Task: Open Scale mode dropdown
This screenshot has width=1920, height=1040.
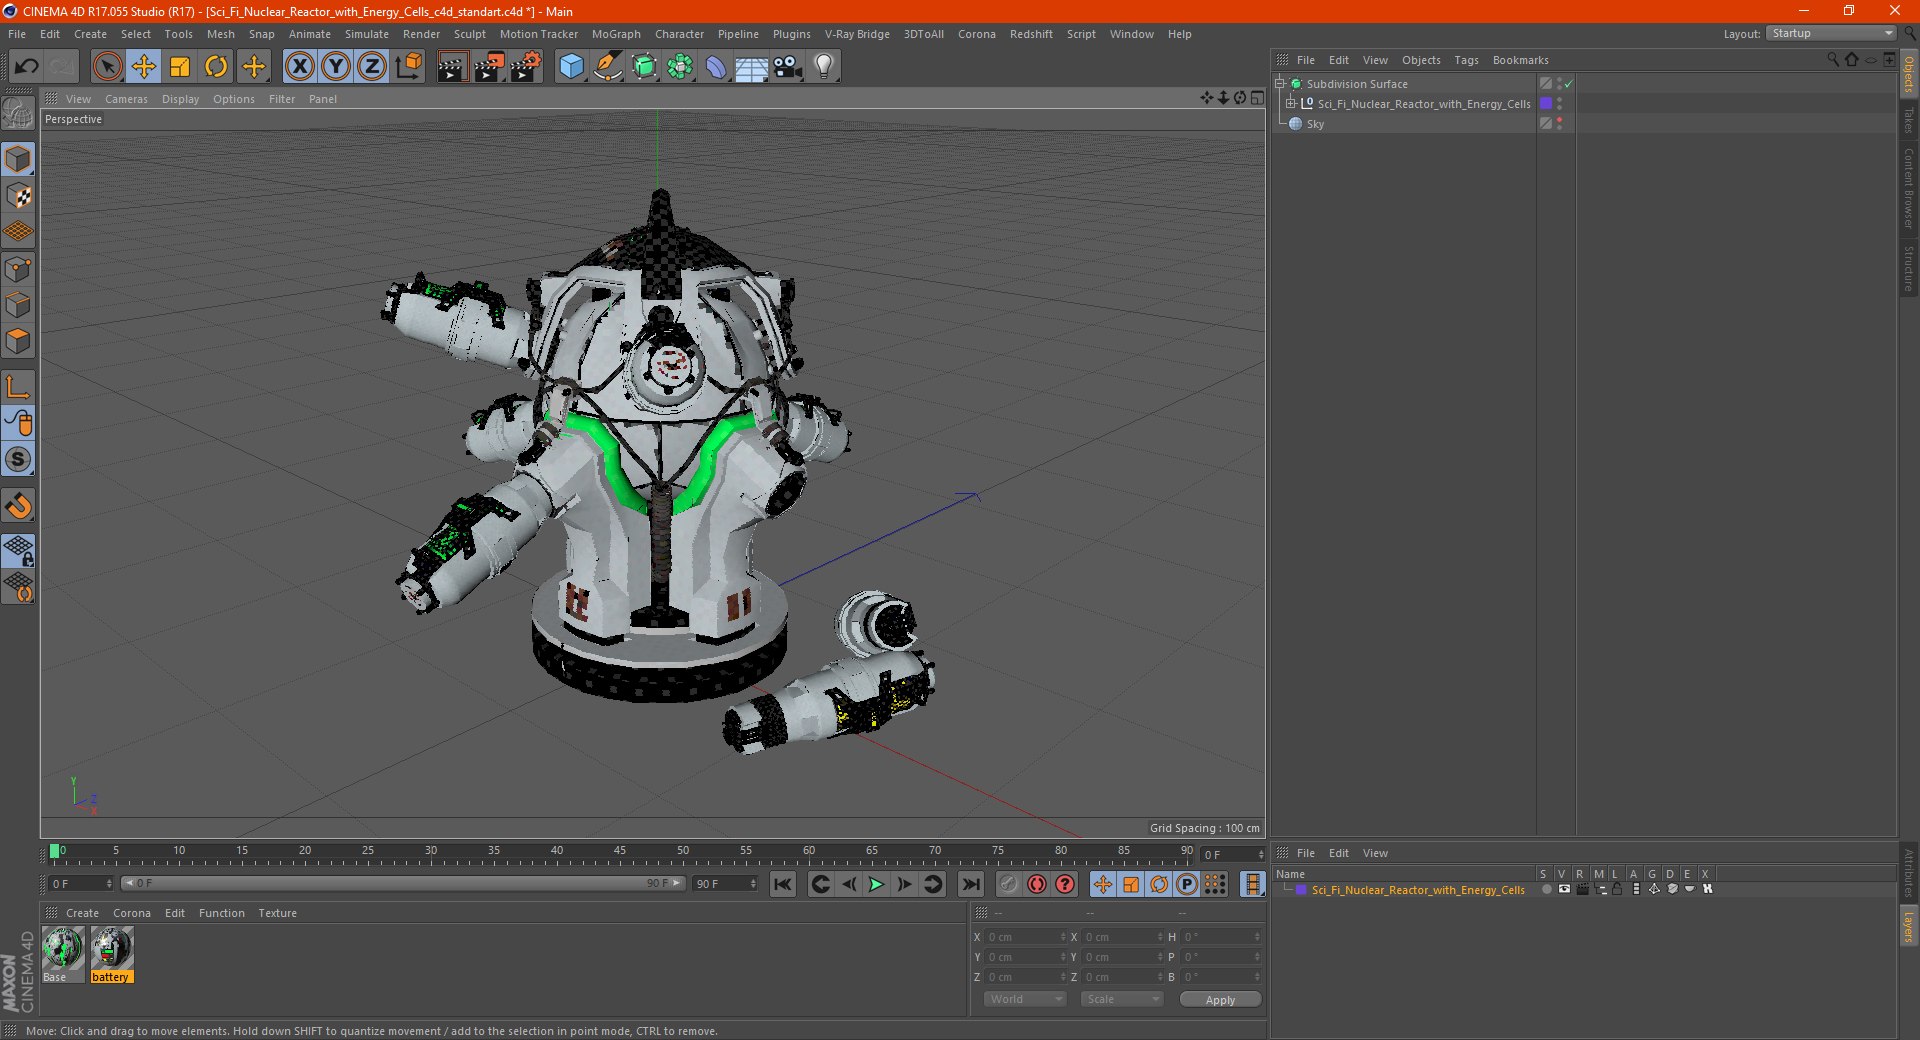Action: pos(1121,999)
